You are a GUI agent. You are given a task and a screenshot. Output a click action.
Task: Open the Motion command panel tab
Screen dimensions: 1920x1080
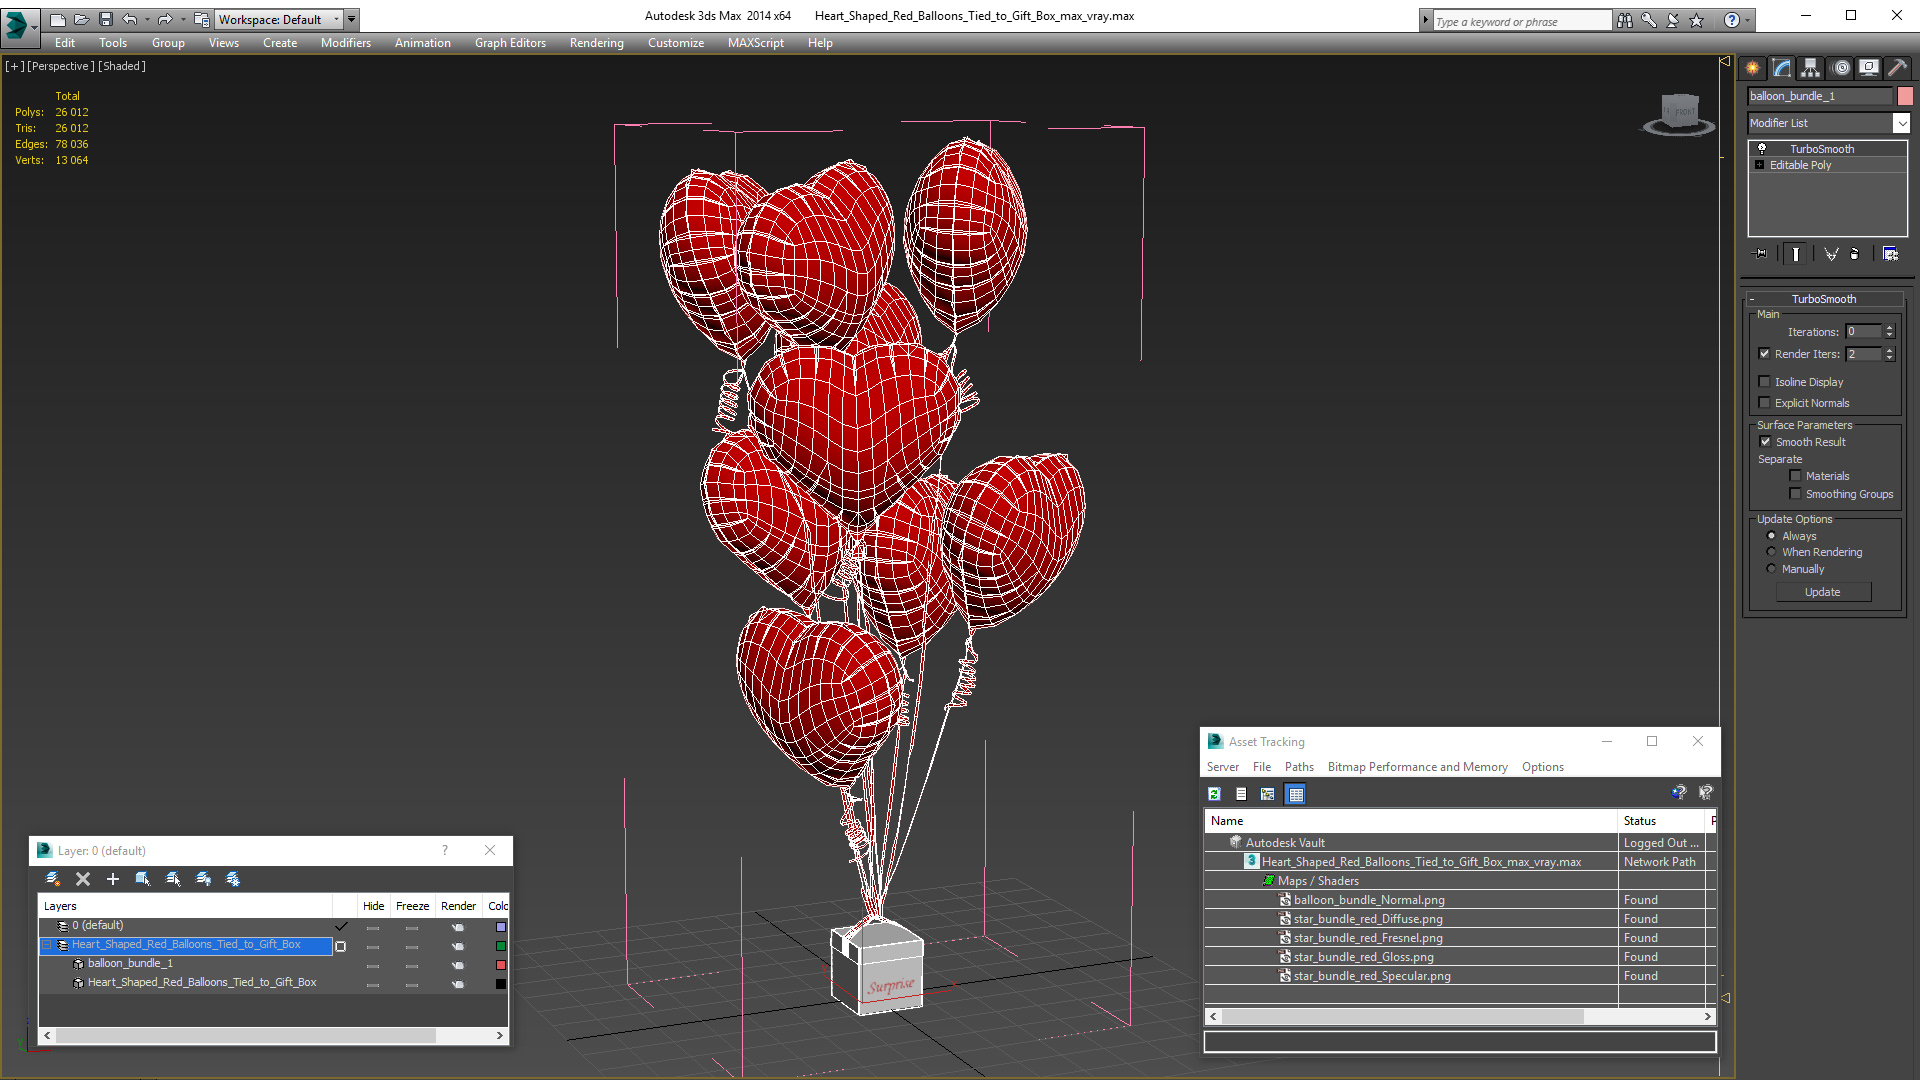(1840, 68)
